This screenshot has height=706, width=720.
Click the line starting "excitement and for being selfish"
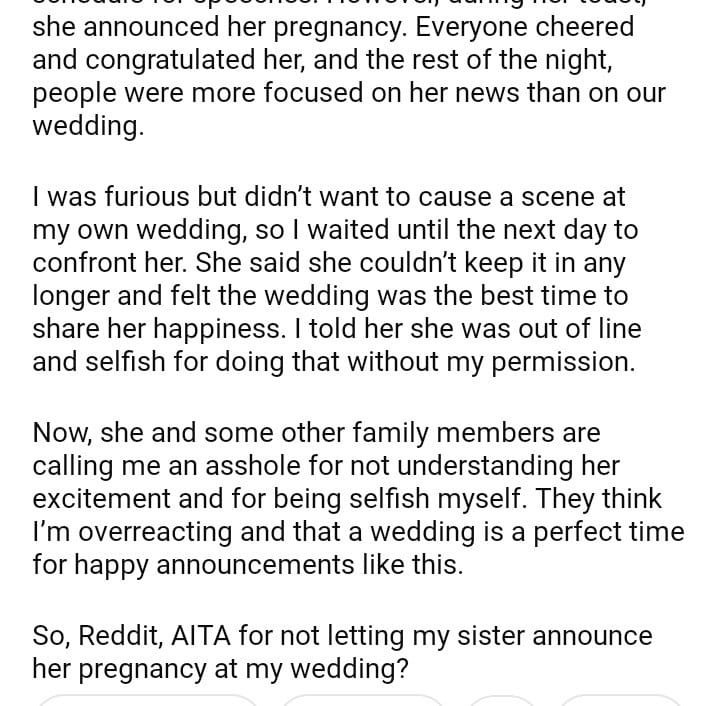pos(347,499)
